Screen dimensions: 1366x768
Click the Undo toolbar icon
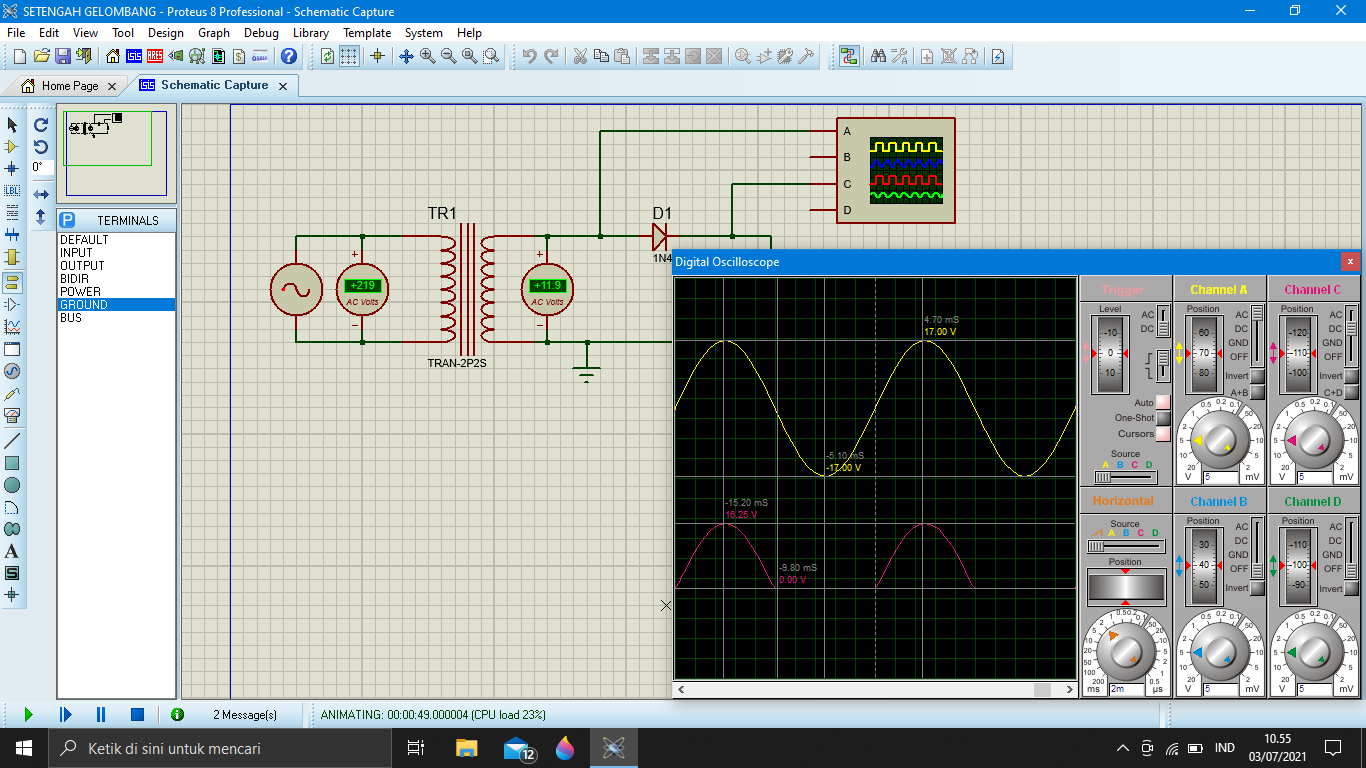pos(530,56)
